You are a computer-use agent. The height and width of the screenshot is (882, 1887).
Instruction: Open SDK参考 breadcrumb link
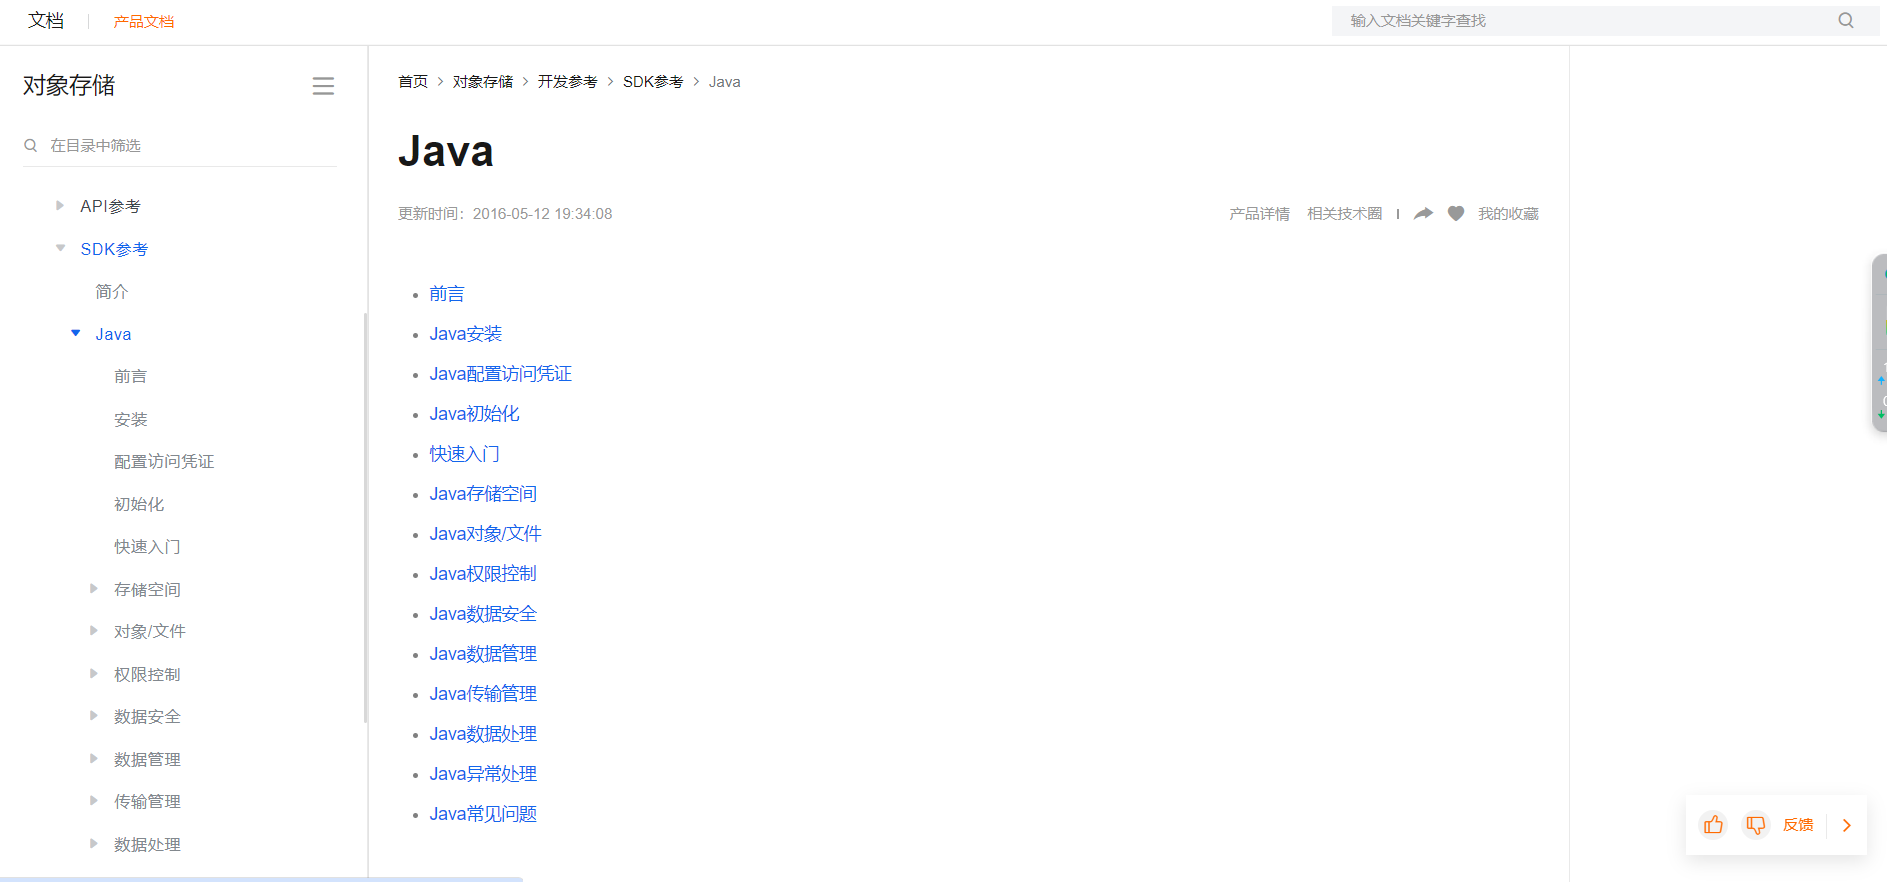pos(653,81)
